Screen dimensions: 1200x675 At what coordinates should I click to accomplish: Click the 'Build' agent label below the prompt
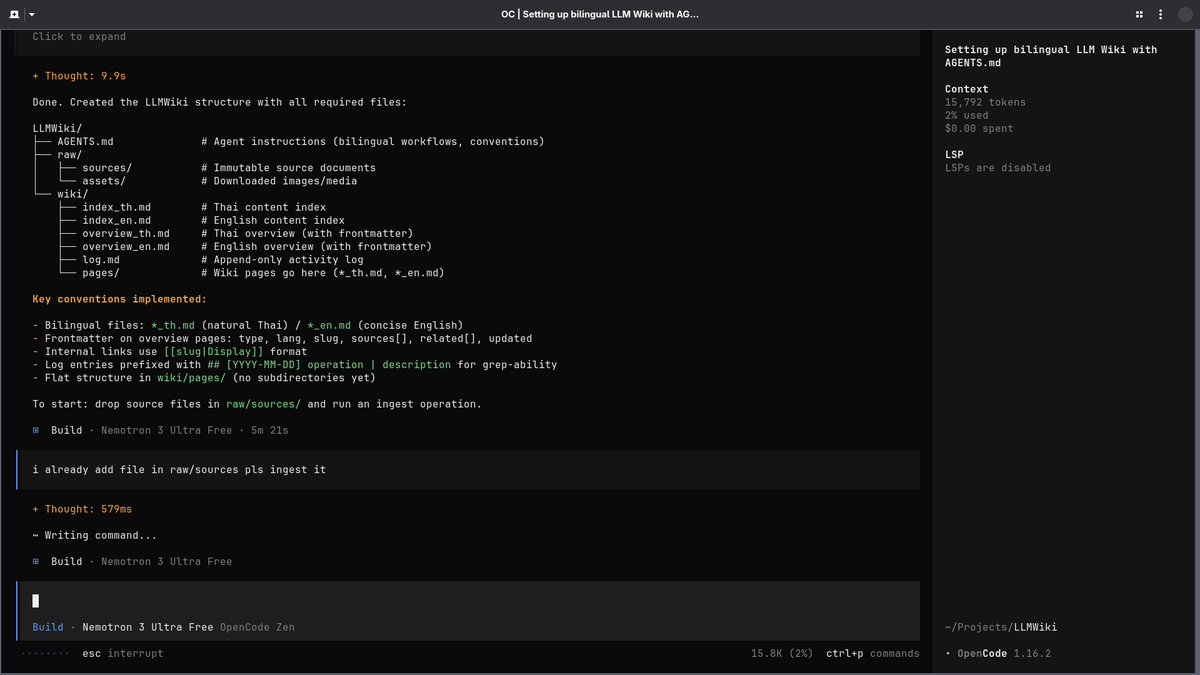tap(48, 627)
